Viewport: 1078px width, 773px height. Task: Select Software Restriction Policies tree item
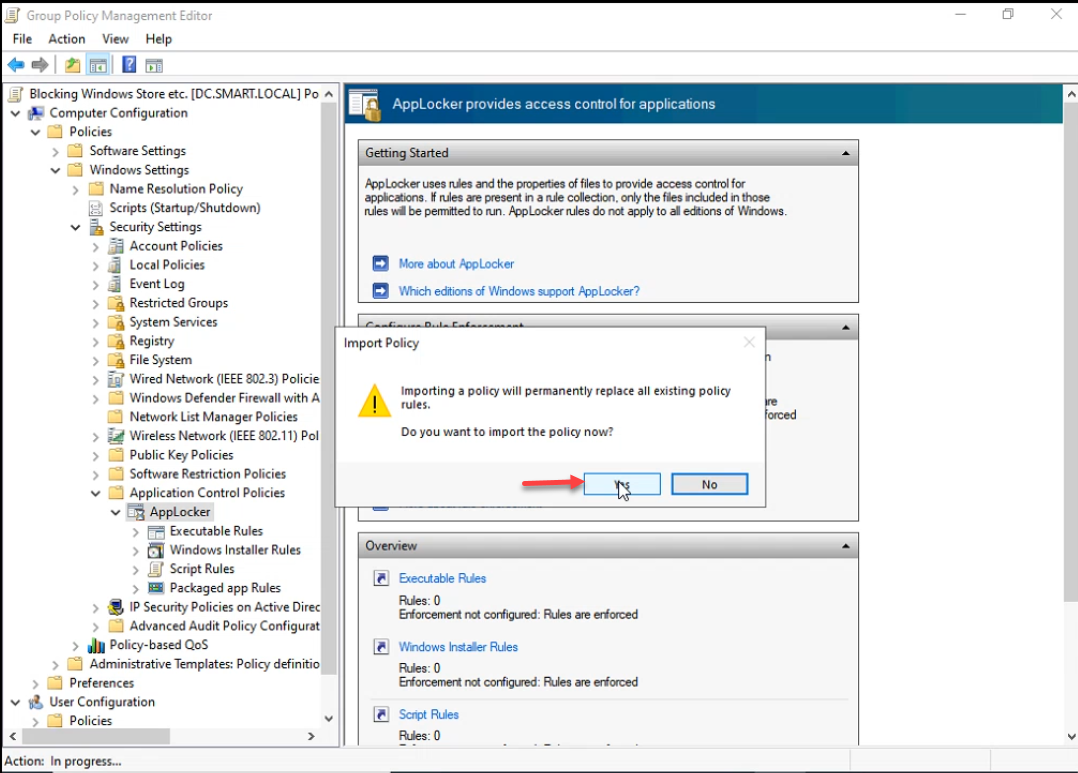[207, 474]
